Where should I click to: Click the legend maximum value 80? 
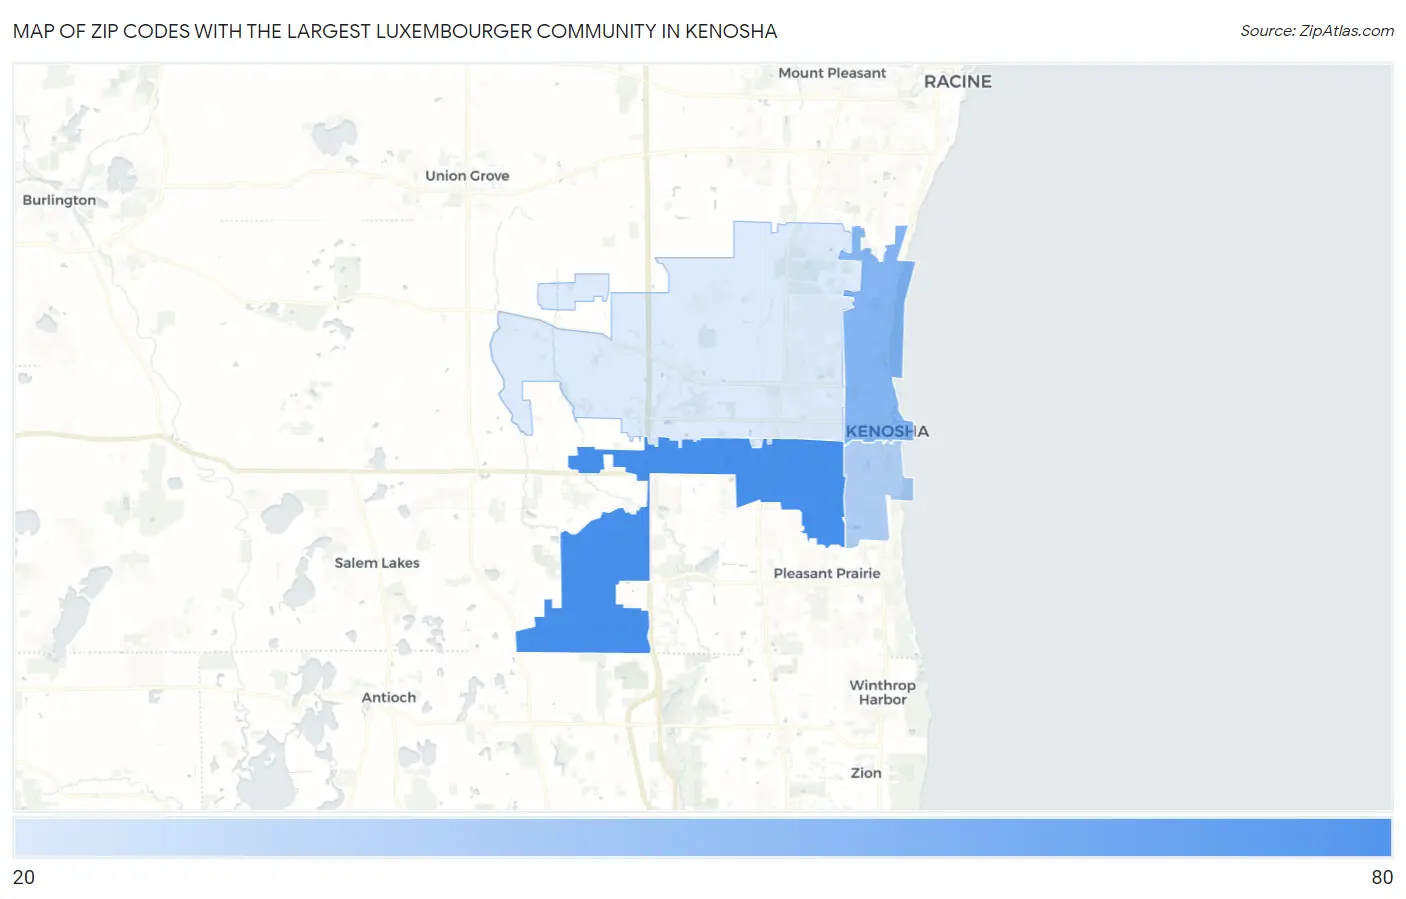click(1381, 877)
